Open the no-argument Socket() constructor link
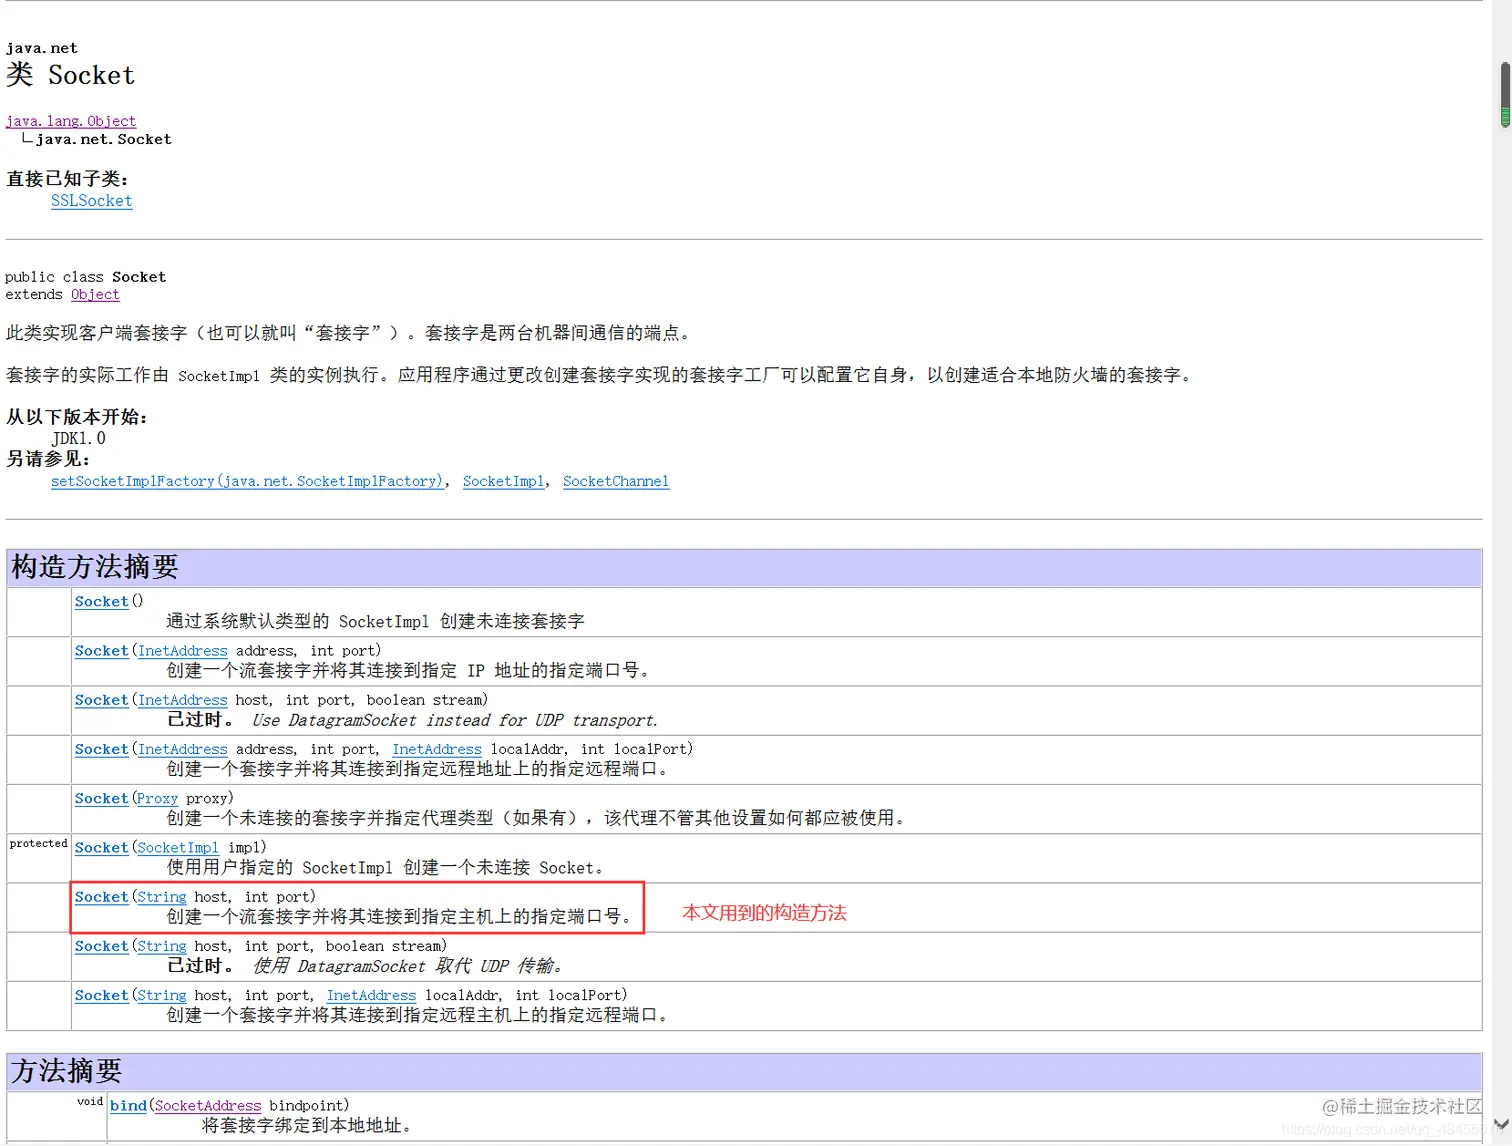Screen dimensions: 1512x1146 [100, 601]
